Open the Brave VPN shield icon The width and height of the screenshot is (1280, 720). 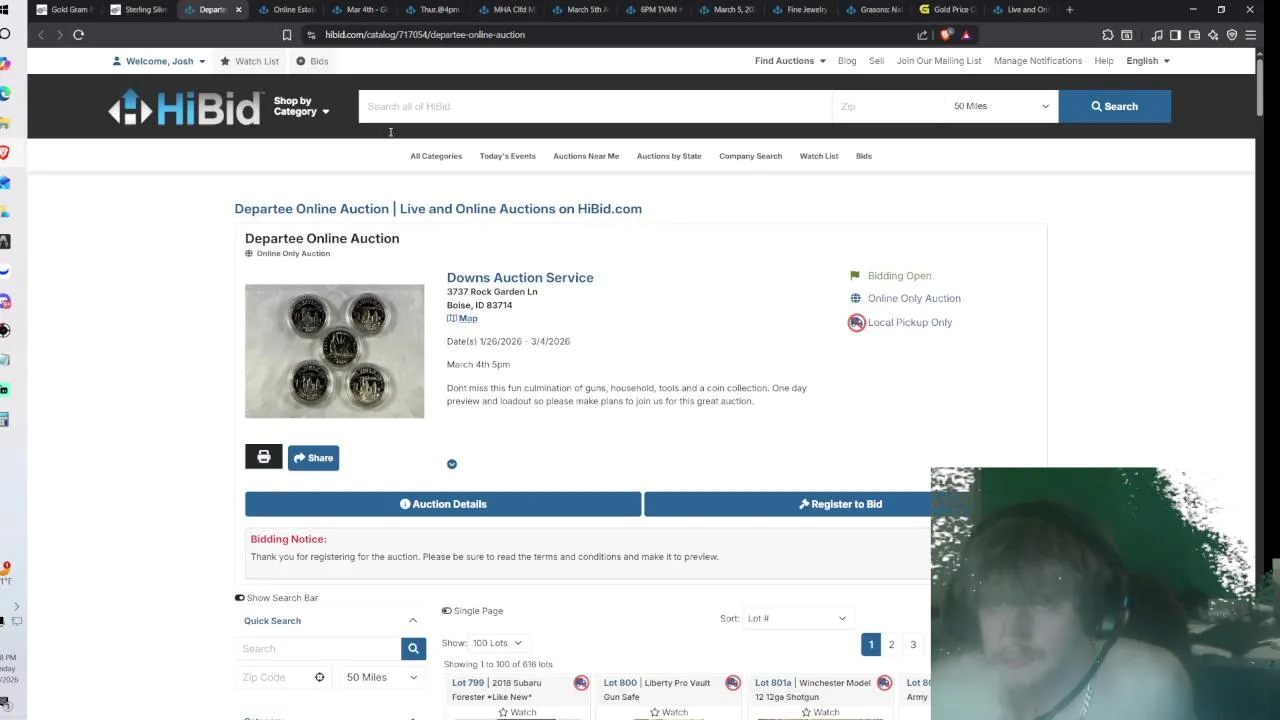tap(1232, 35)
